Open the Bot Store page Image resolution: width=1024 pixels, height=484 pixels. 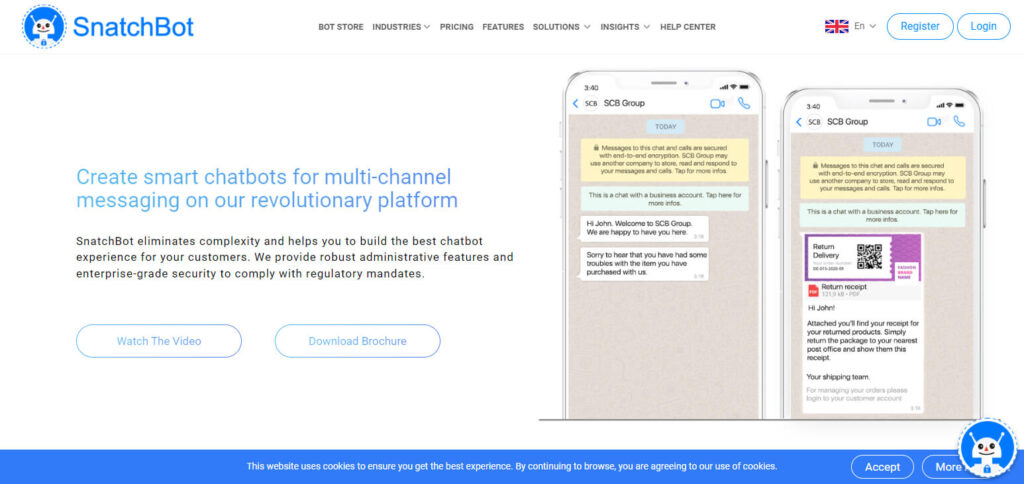click(341, 27)
